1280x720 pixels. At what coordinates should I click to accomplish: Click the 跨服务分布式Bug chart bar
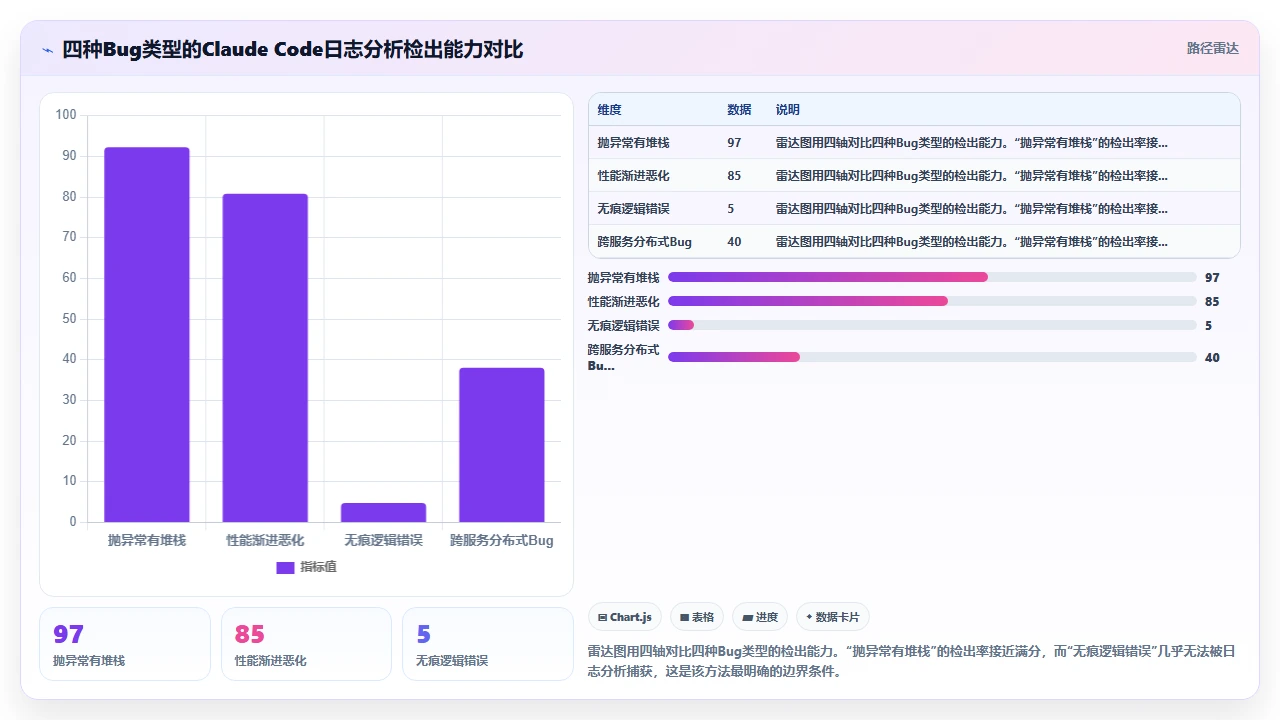click(501, 445)
